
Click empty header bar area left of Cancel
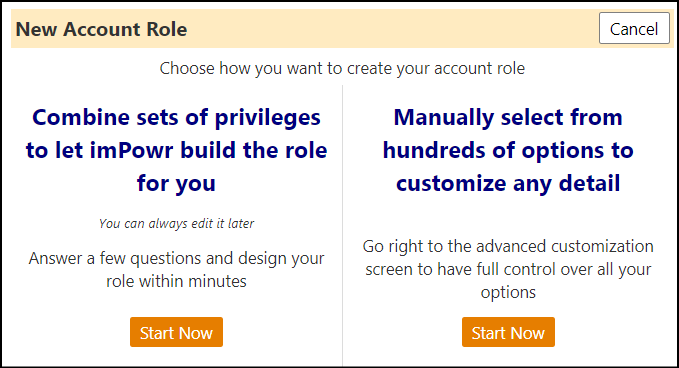(x=390, y=29)
